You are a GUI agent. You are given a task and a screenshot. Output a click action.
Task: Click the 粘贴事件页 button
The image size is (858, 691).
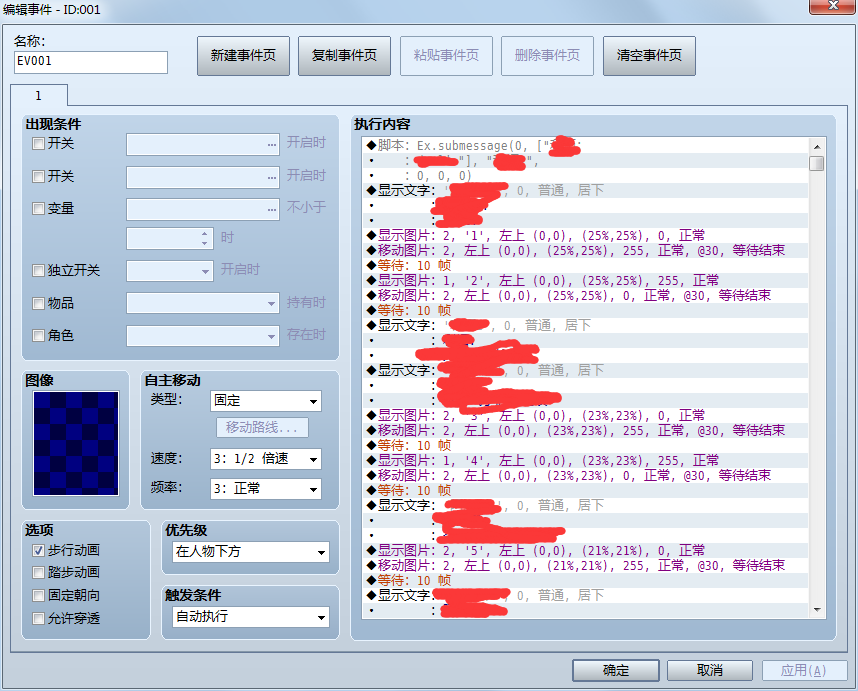point(446,55)
